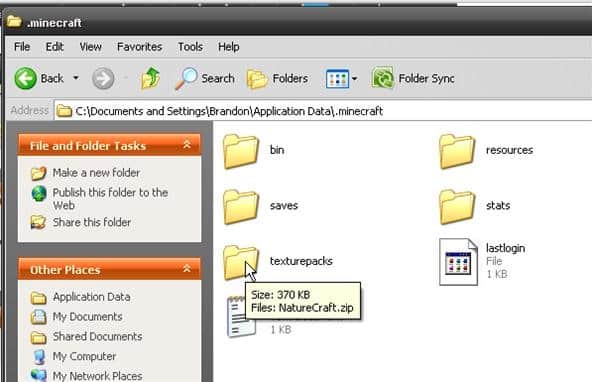Image resolution: width=592 pixels, height=382 pixels.
Task: Open the Help menu
Action: 228,47
